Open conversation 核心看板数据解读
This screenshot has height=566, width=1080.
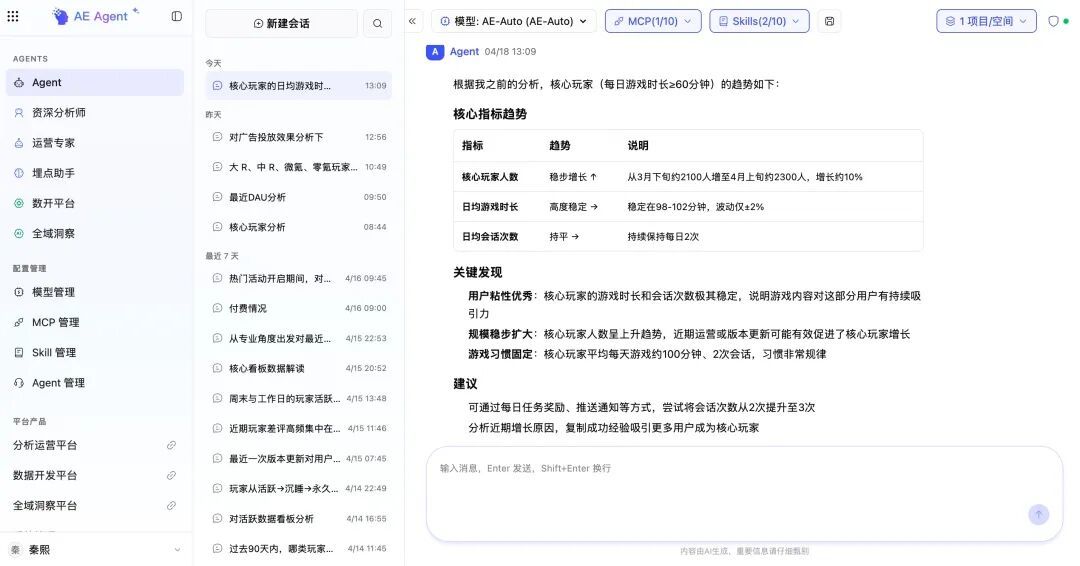click(x=298, y=368)
